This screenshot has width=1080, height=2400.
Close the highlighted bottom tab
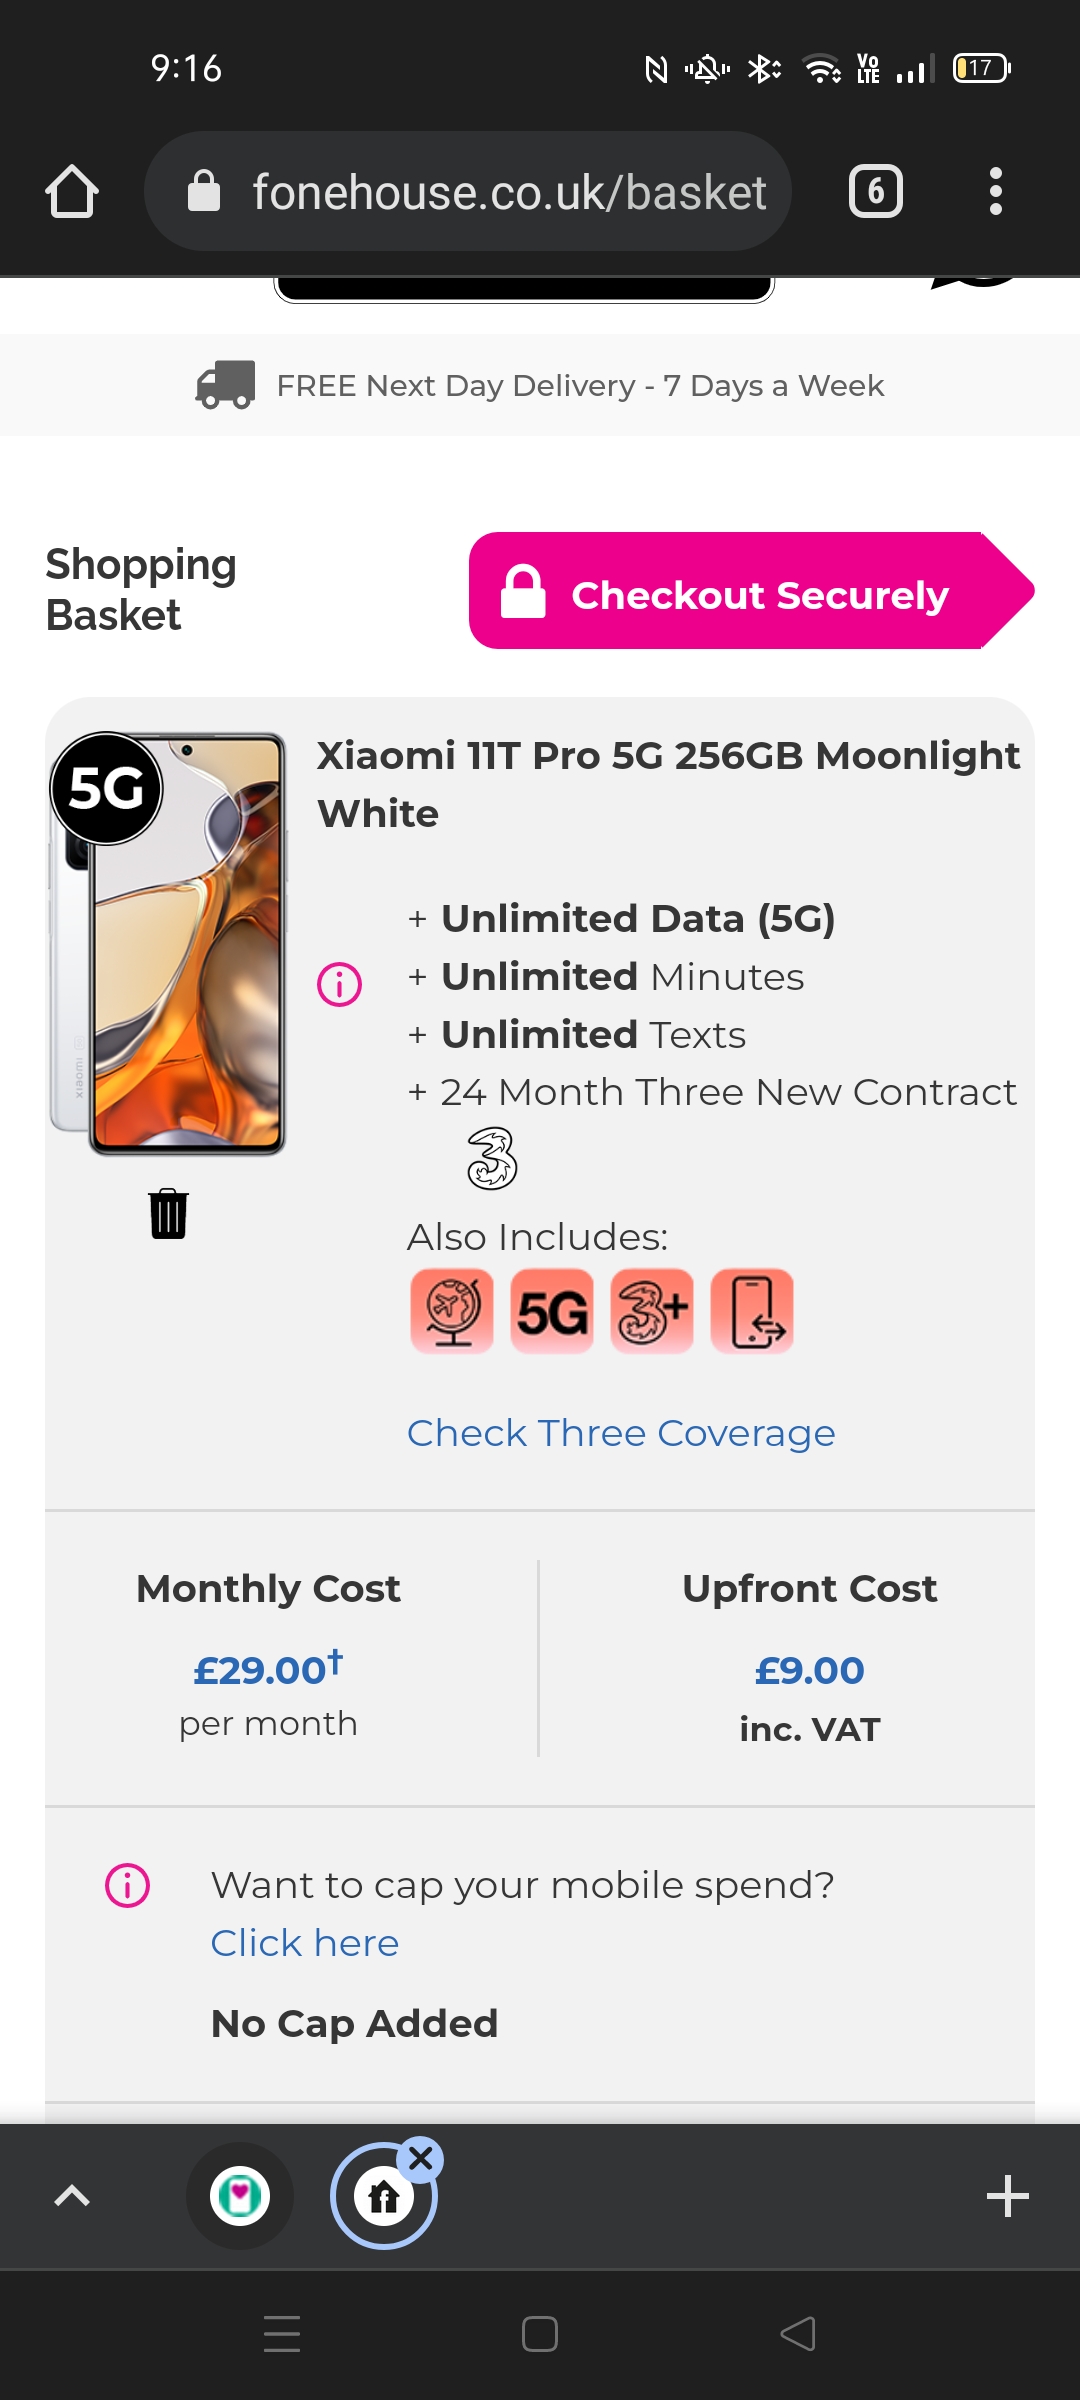point(421,2159)
